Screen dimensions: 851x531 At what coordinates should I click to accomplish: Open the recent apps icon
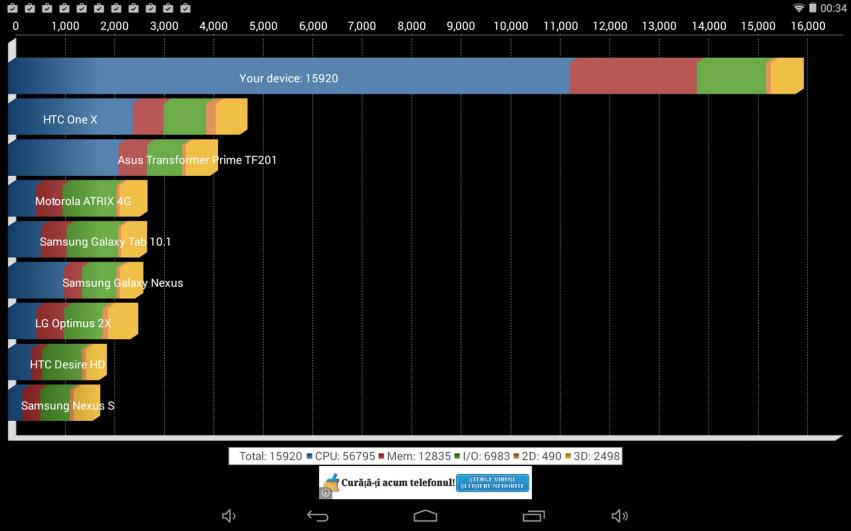click(x=534, y=516)
